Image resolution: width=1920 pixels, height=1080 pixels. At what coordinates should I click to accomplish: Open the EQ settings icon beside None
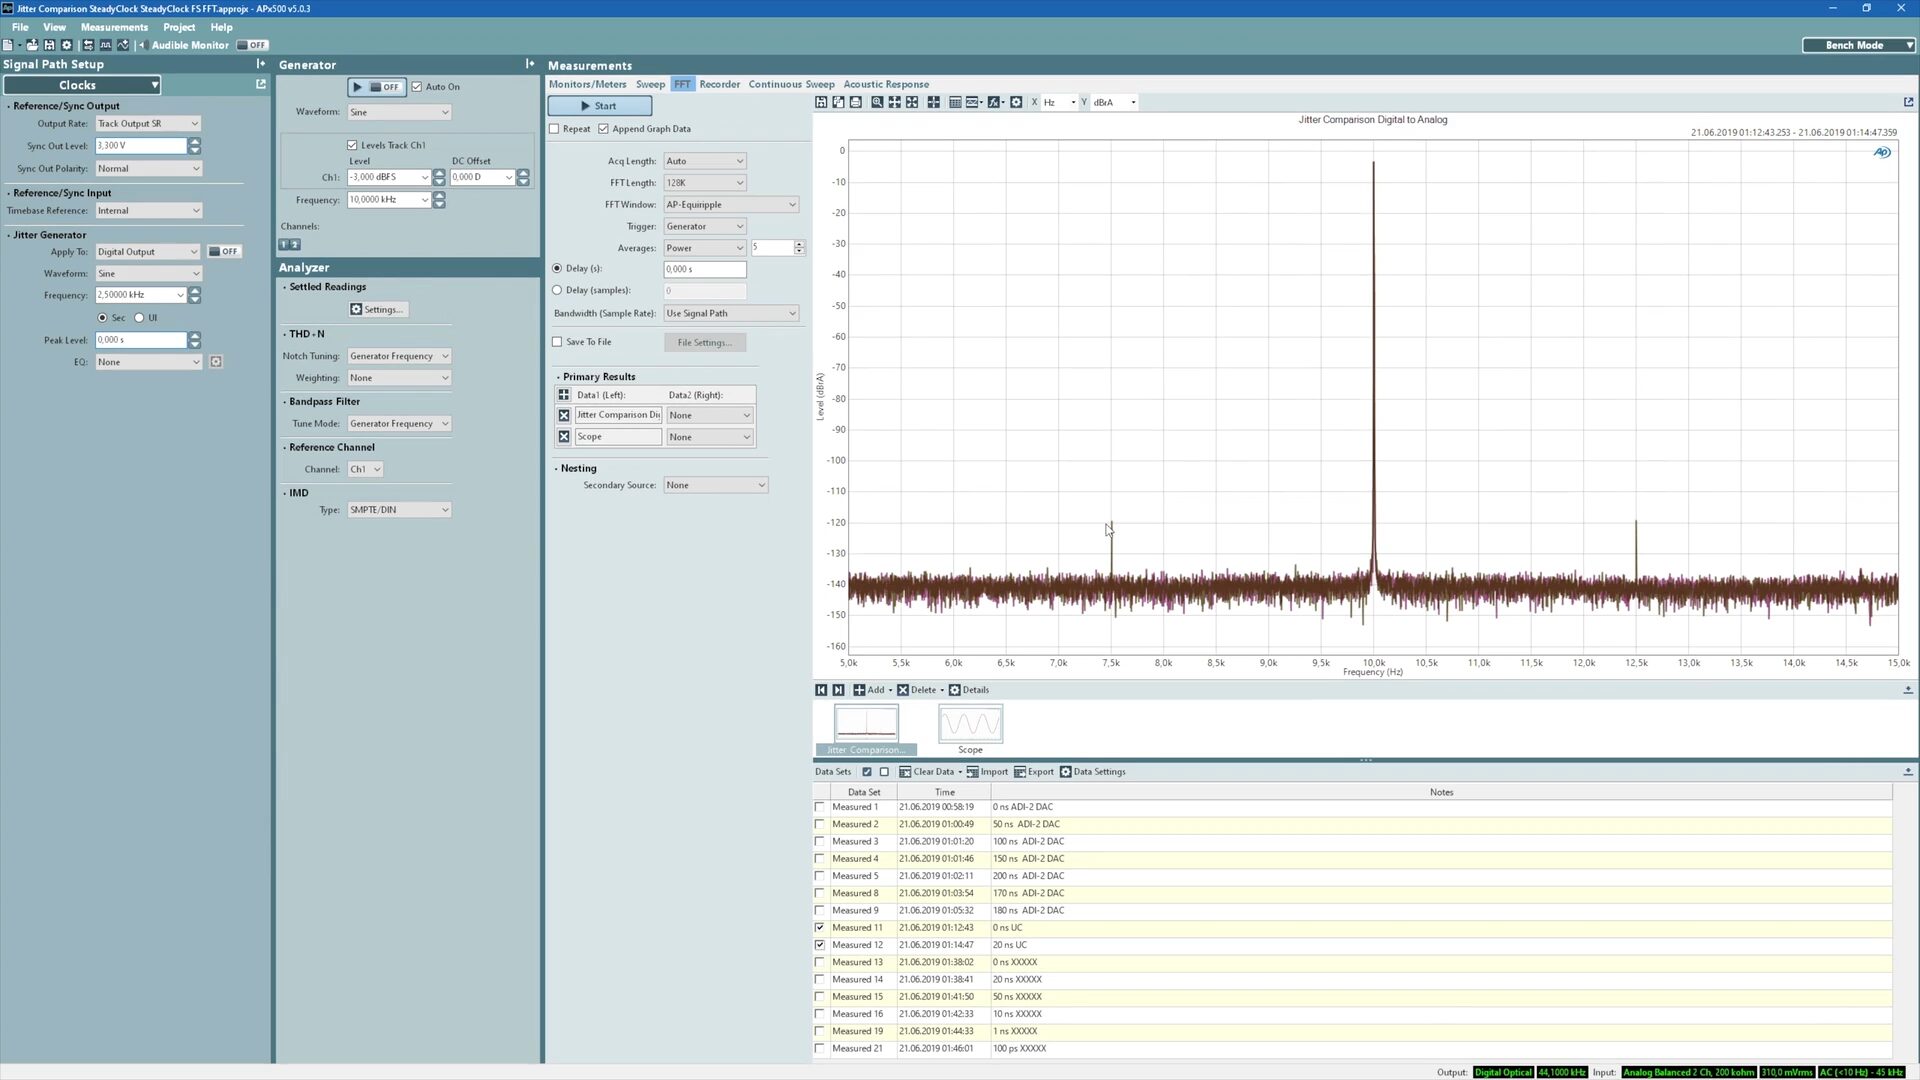coord(215,362)
